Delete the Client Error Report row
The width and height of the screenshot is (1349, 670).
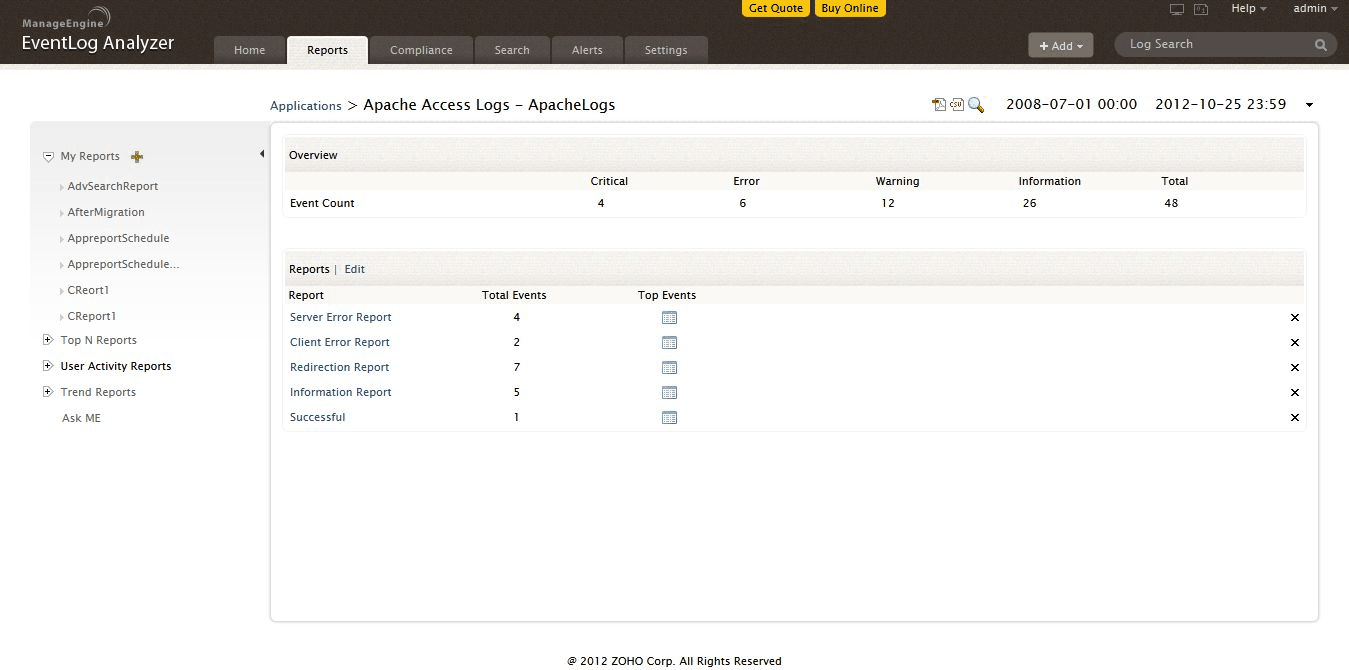(x=1295, y=343)
